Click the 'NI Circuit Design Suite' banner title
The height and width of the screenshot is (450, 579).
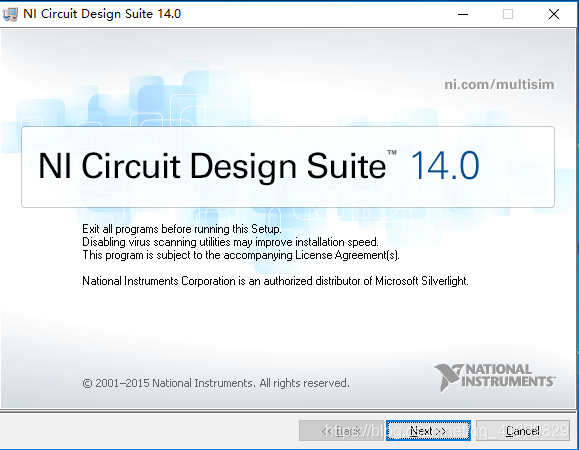pos(212,166)
